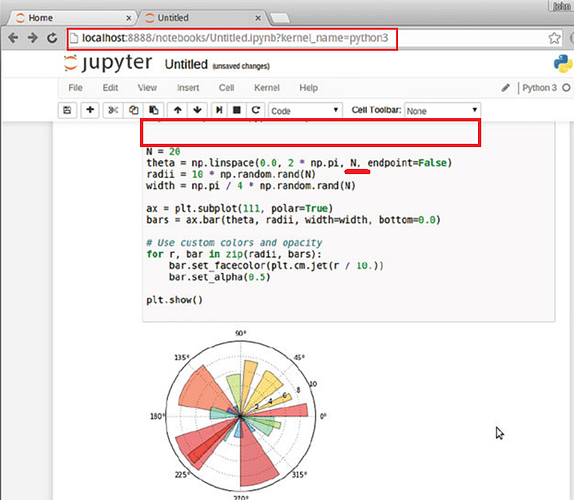Bookmark the page with the star icon
The width and height of the screenshot is (574, 500).
point(554,38)
